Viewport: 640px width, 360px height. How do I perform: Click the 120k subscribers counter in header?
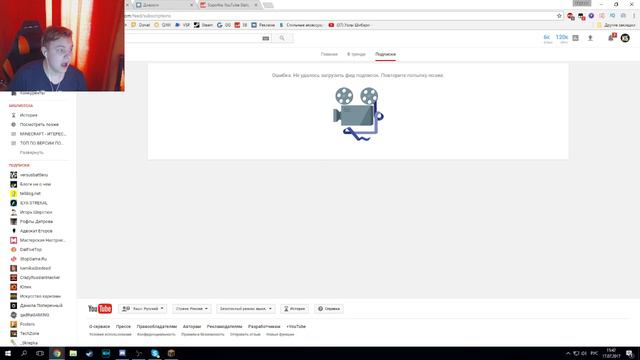click(562, 38)
